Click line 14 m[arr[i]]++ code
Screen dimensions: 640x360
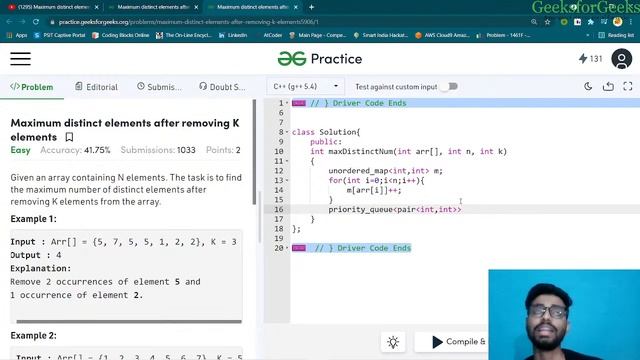click(374, 190)
